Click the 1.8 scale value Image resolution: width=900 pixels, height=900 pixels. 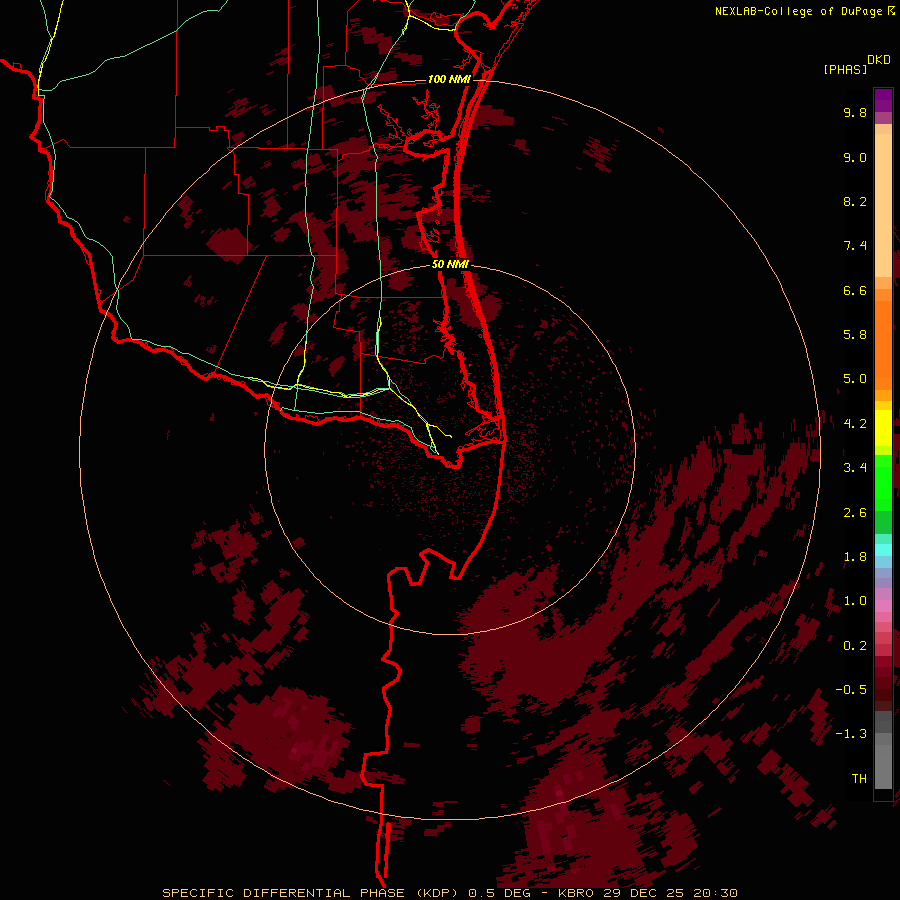[x=855, y=557]
